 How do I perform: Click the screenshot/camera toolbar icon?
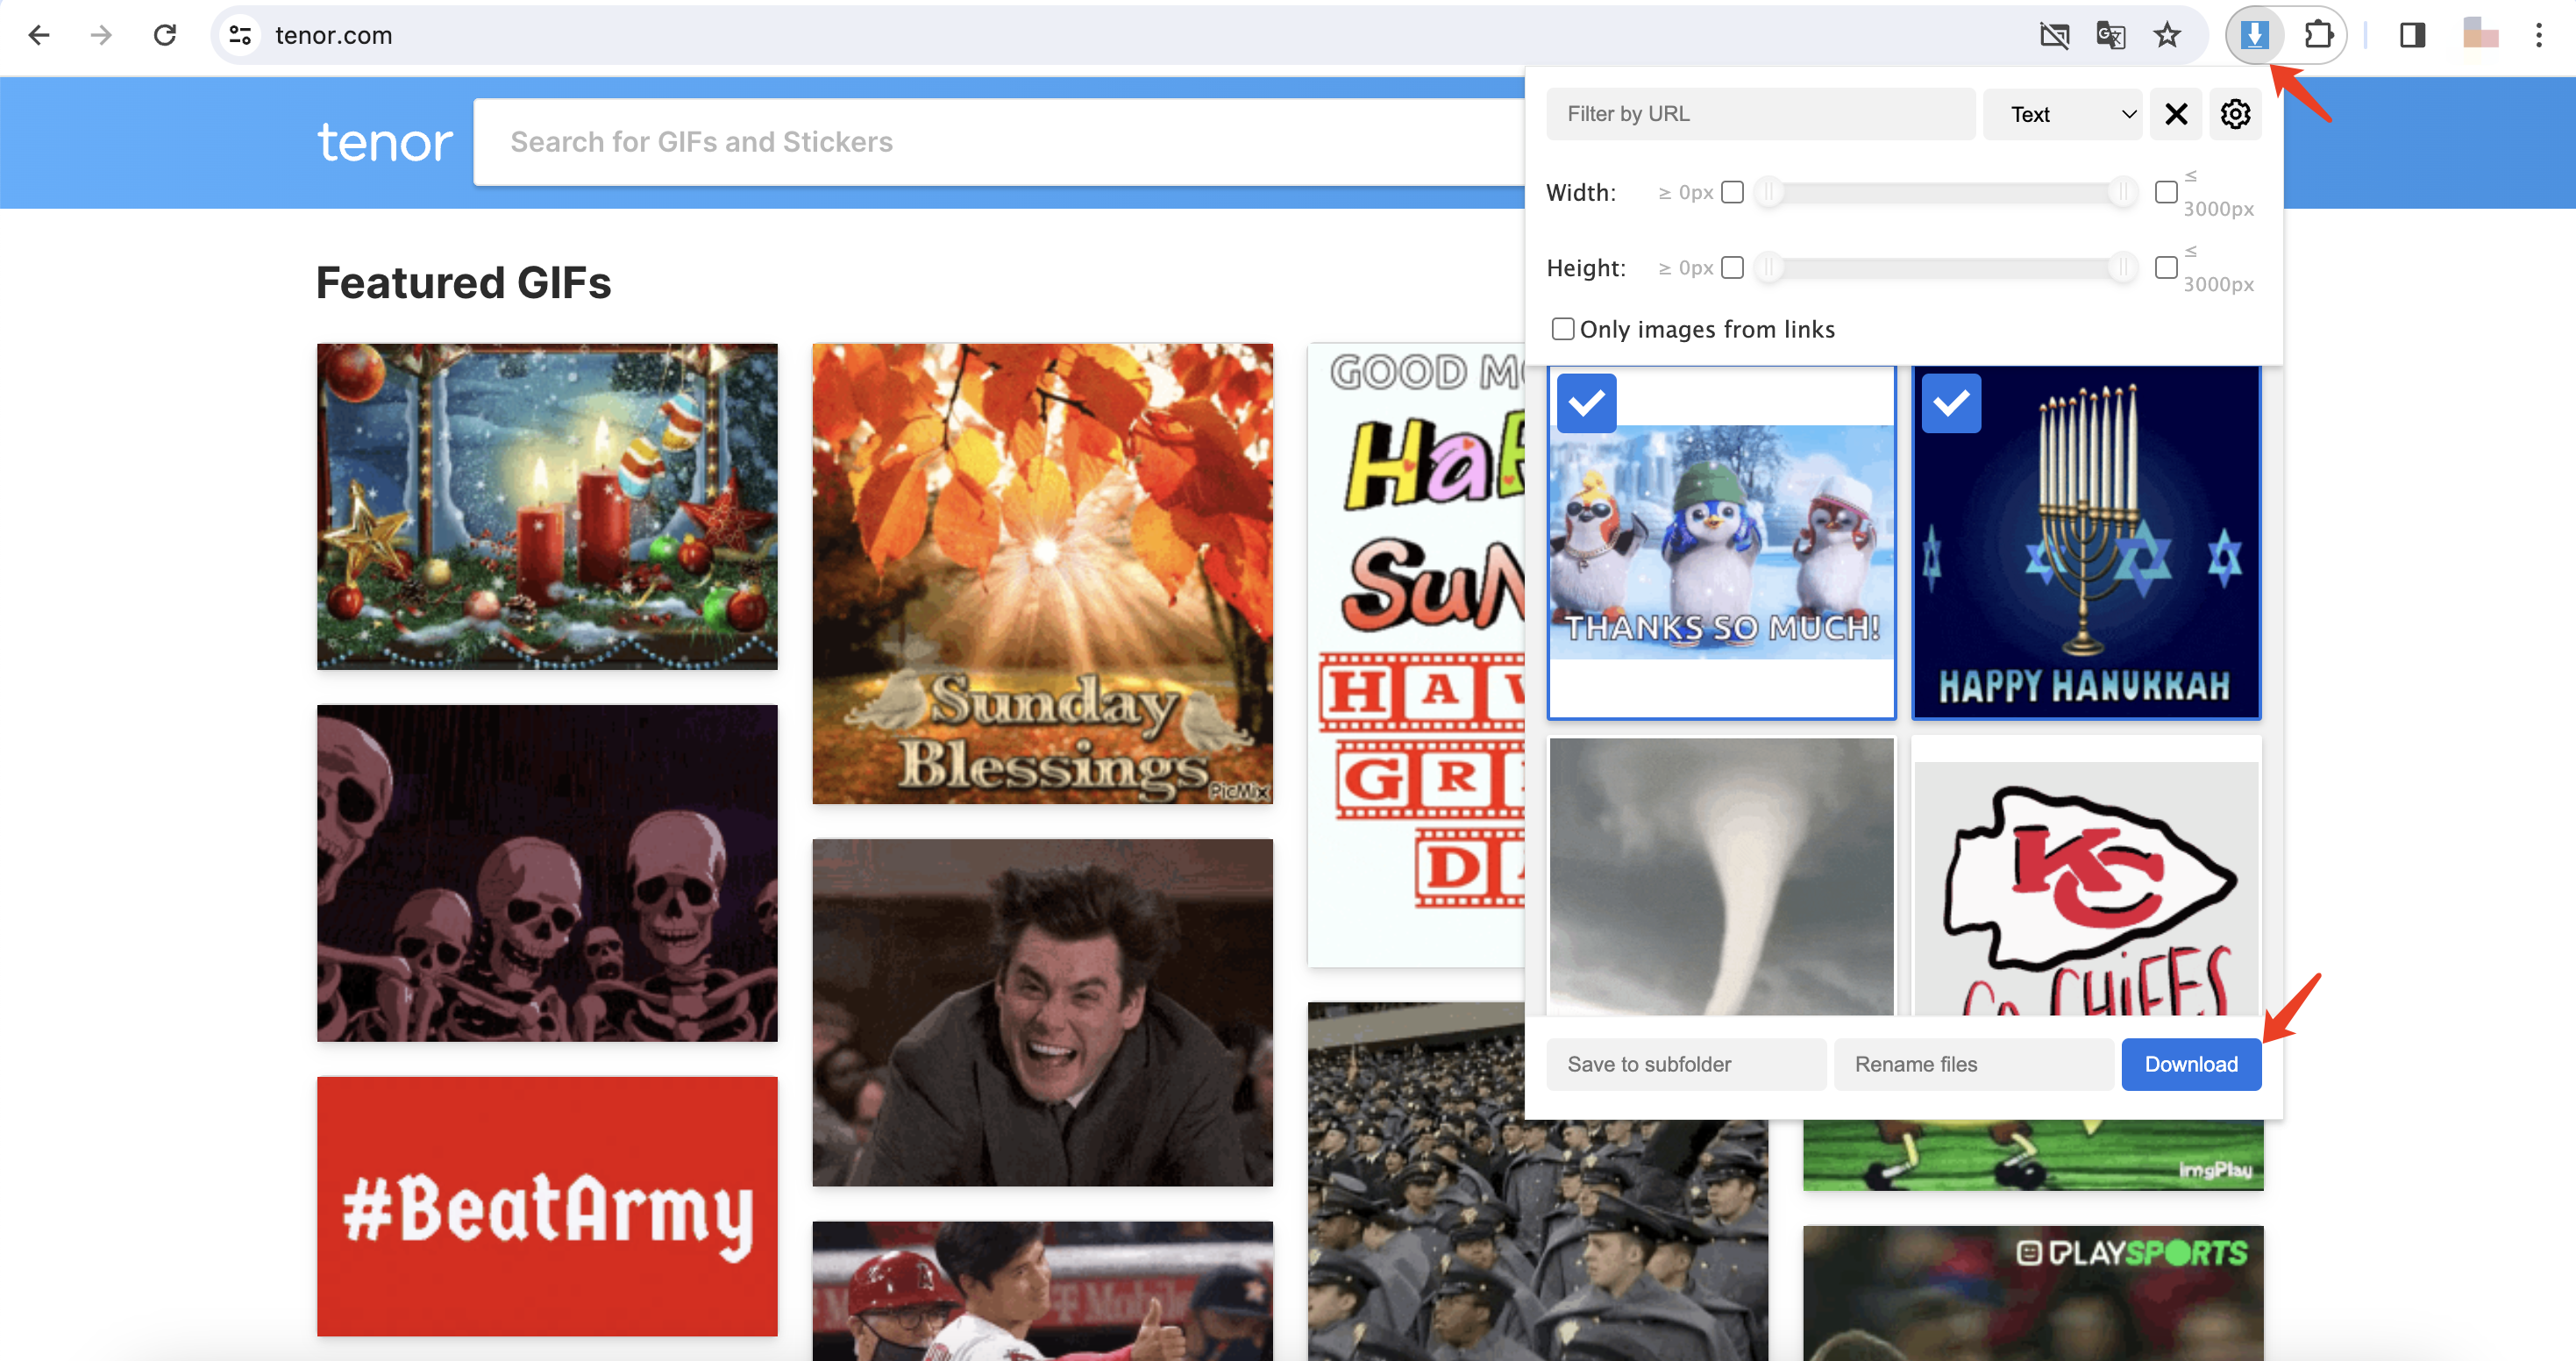coord(2054,34)
